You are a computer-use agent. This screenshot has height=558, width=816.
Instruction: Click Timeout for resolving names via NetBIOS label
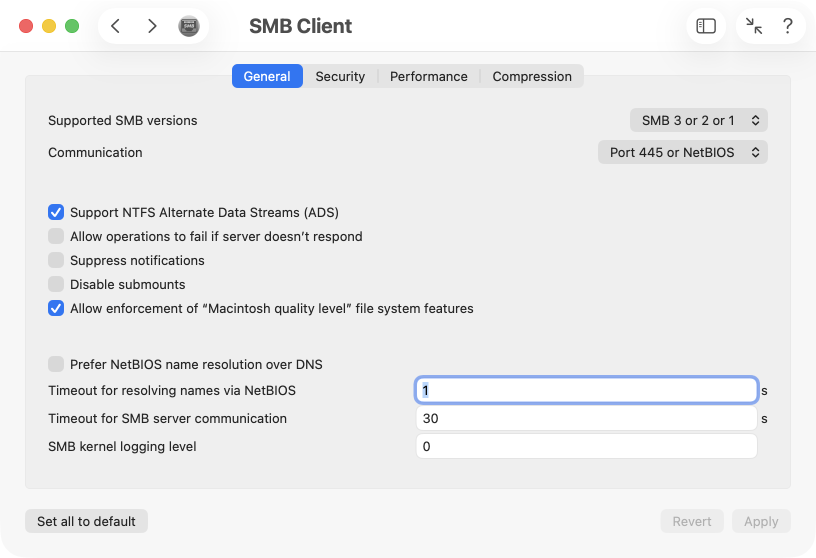pyautogui.click(x=172, y=390)
